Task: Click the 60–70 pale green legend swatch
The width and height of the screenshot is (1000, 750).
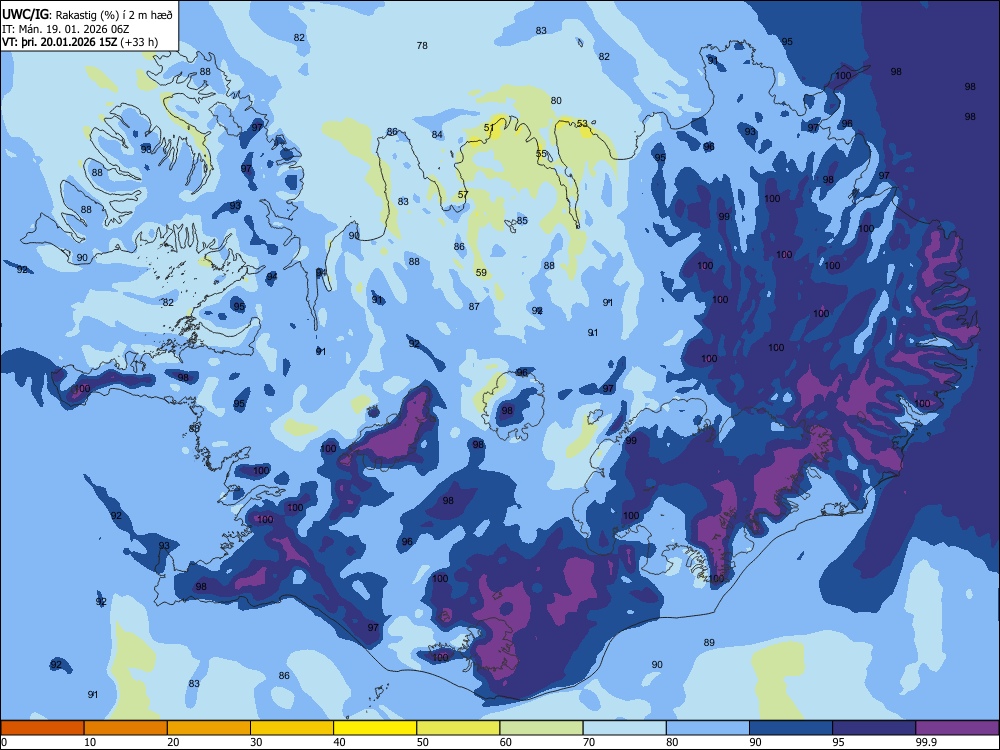Action: [541, 728]
